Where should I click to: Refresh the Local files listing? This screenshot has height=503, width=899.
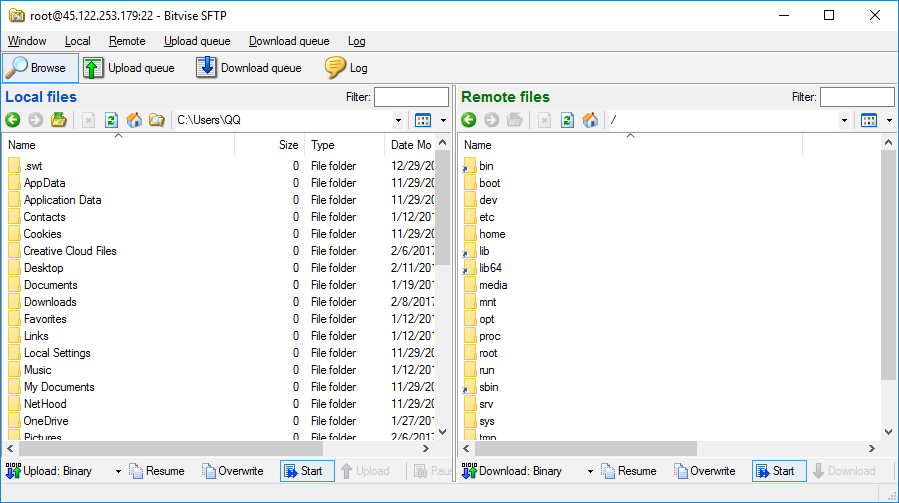point(111,120)
